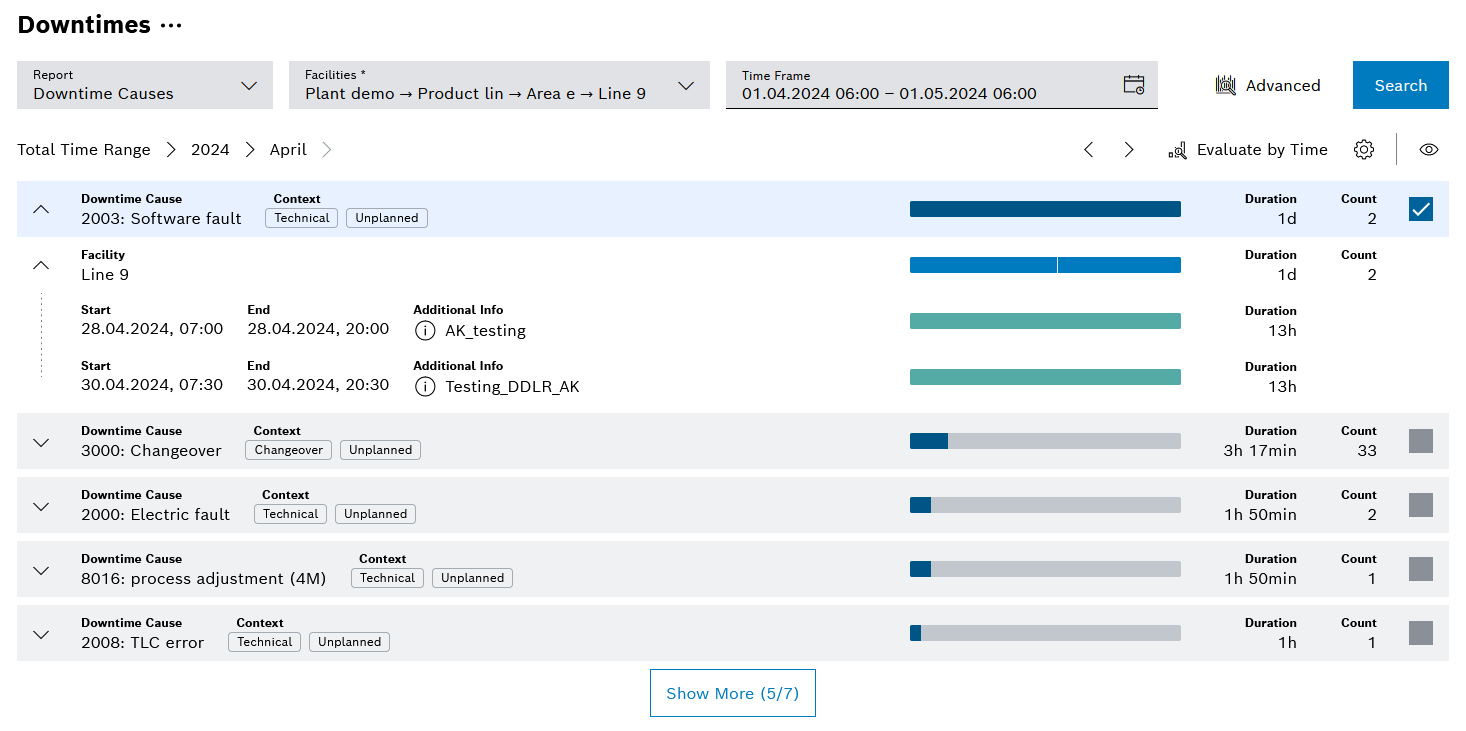The height and width of the screenshot is (731, 1466).
Task: Click the Testing_DDLR_AK teal duration bar
Action: pyautogui.click(x=1045, y=377)
